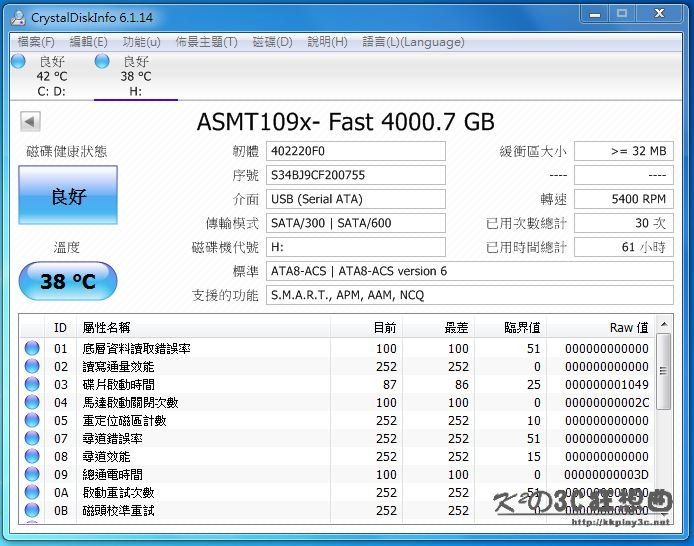Image resolution: width=694 pixels, height=546 pixels.
Task: Click the serial number field S34BJ9CF200755
Action: pos(356,175)
